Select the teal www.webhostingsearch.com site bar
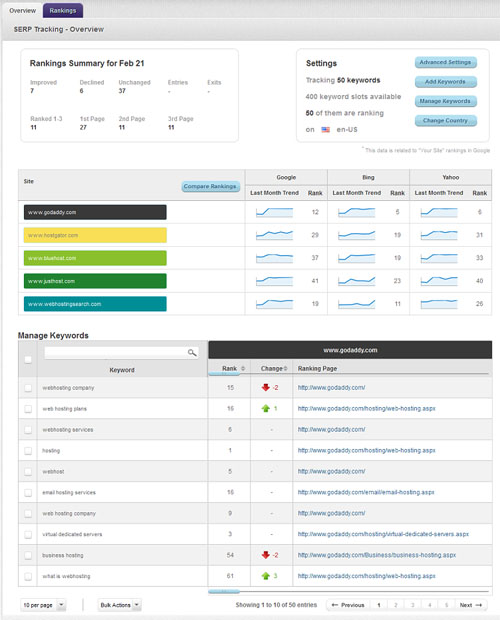The width and height of the screenshot is (500, 620). 95,304
